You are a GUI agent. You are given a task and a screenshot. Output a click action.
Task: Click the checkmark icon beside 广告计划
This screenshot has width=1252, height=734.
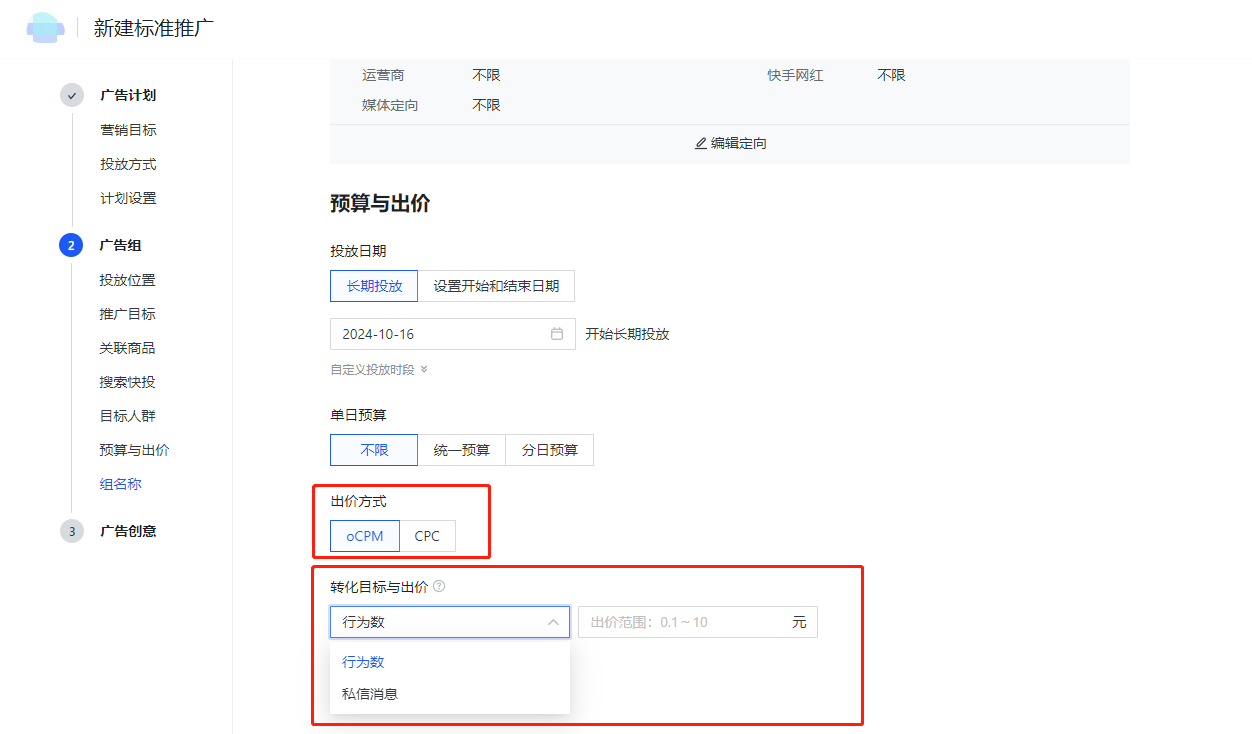click(x=71, y=95)
